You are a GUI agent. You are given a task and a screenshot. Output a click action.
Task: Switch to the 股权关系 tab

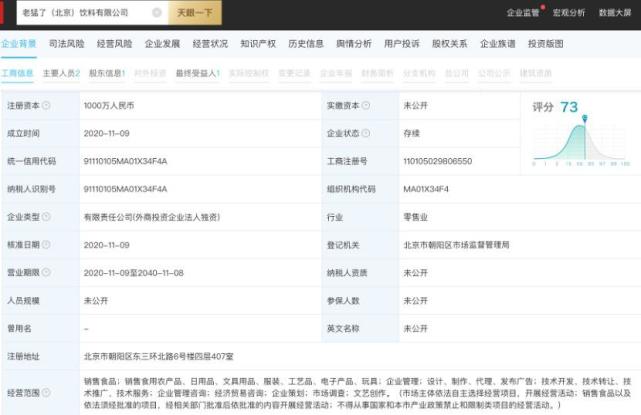click(450, 44)
